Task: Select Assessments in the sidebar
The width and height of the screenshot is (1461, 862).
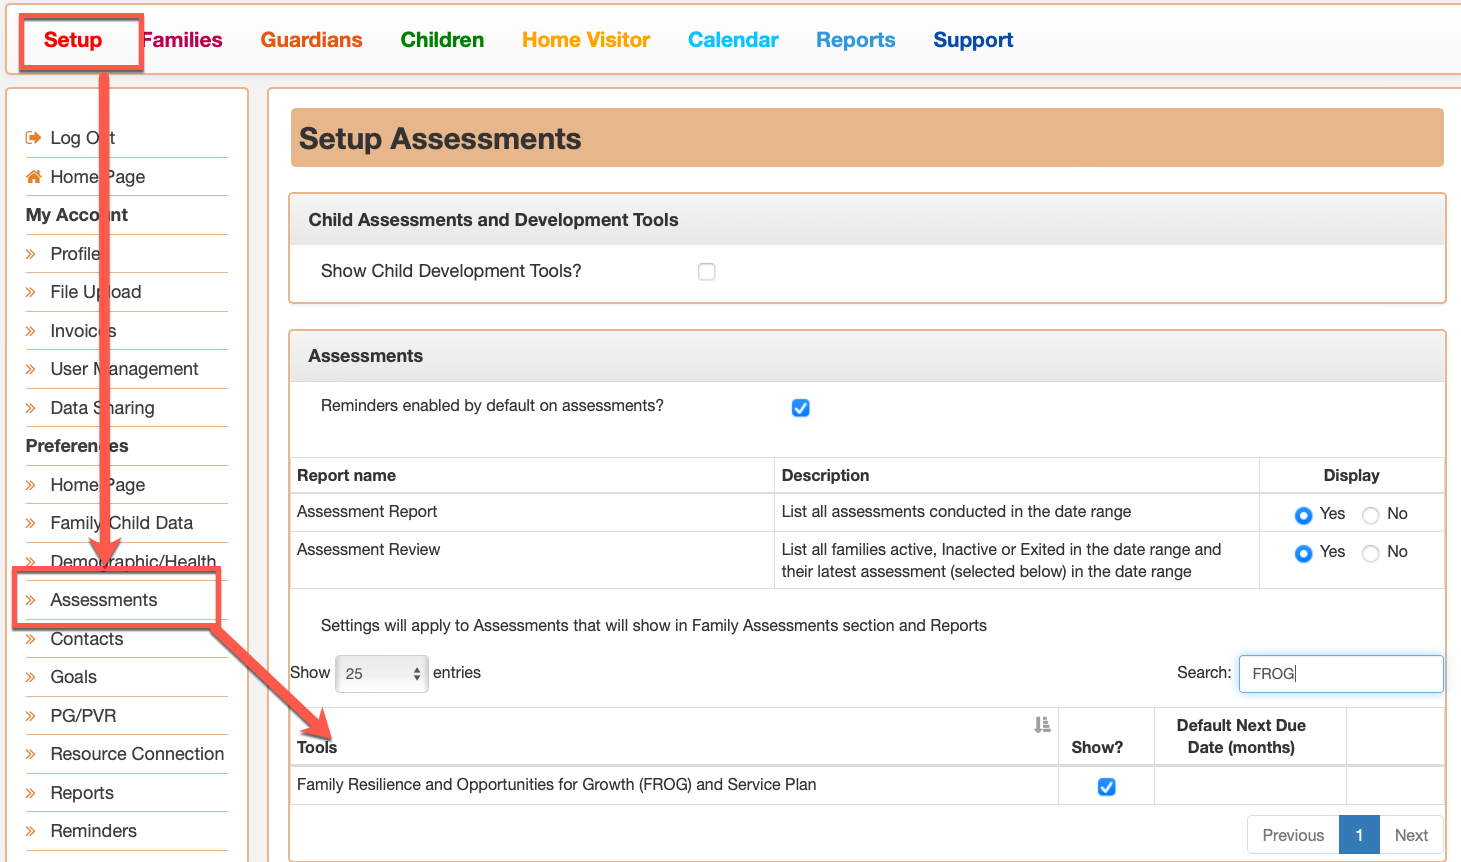Action: 104,600
